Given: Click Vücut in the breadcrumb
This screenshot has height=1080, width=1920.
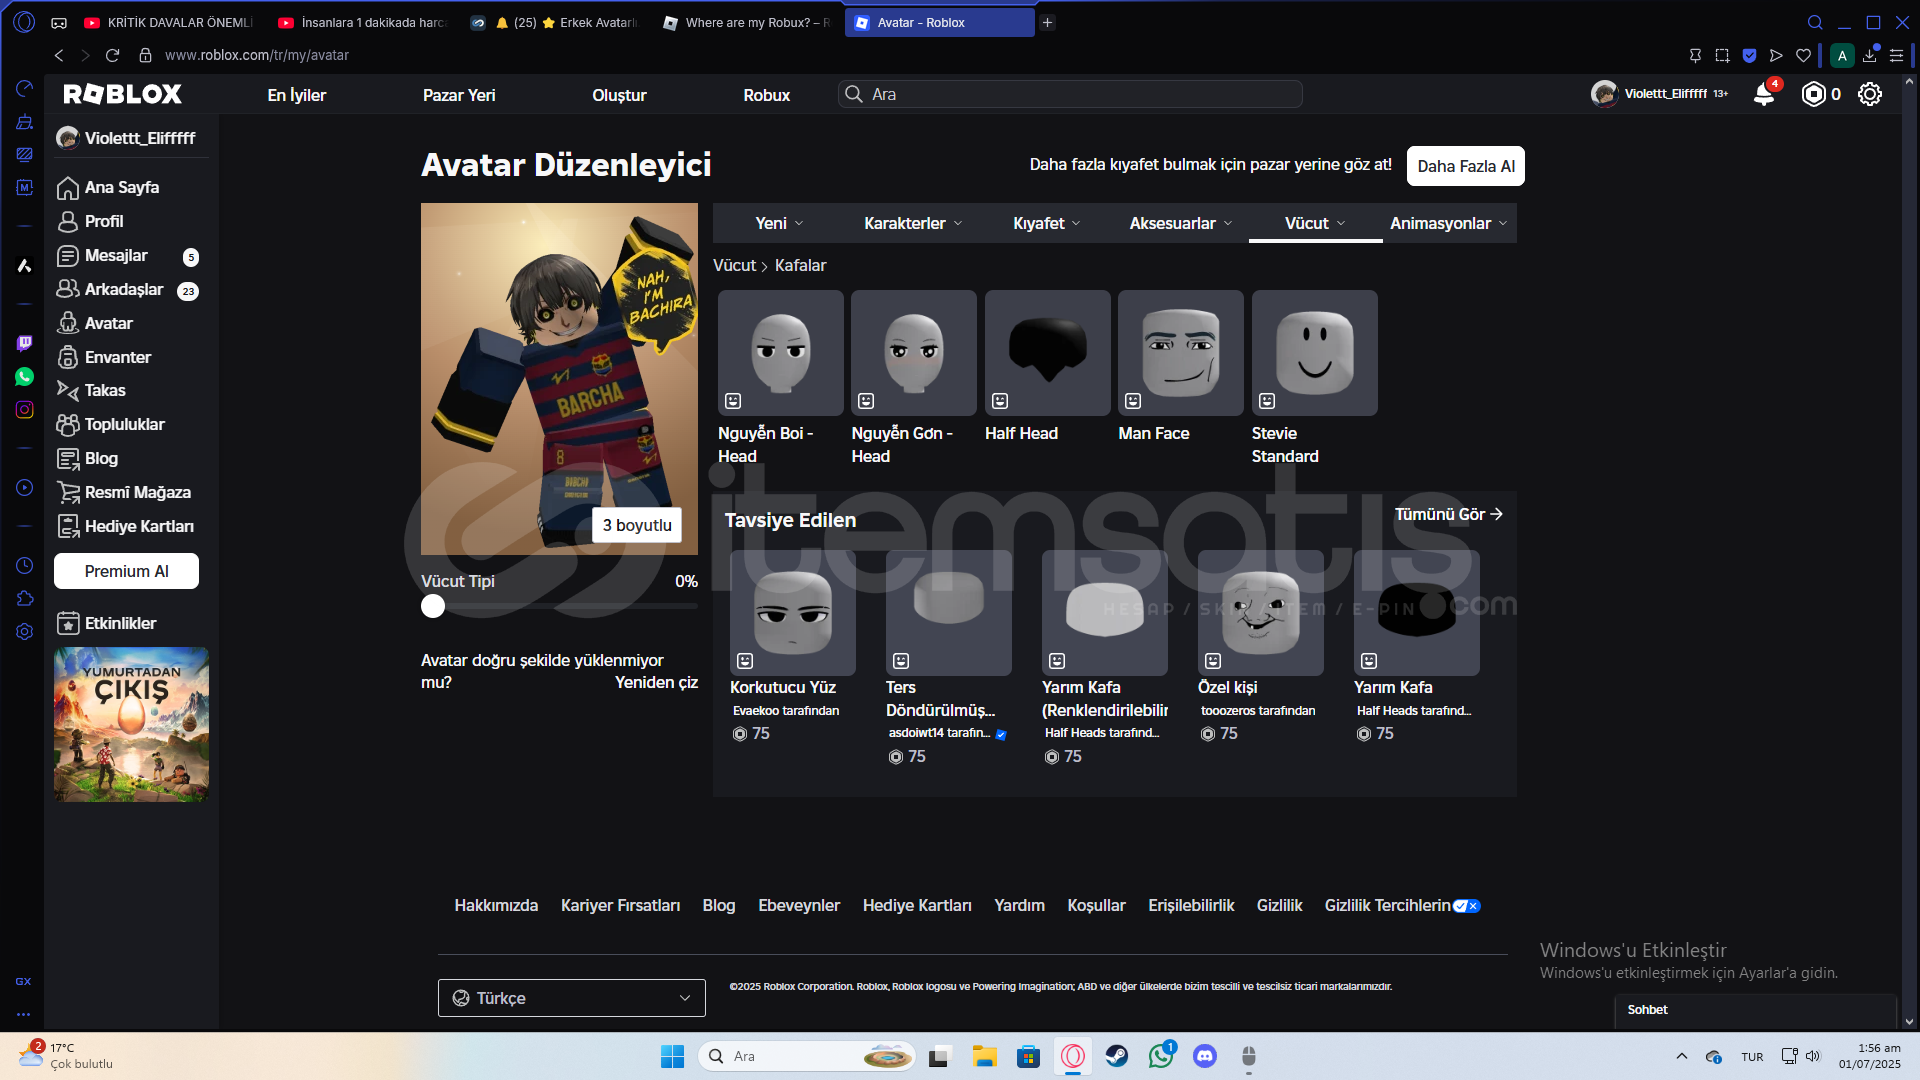Looking at the screenshot, I should coord(734,265).
